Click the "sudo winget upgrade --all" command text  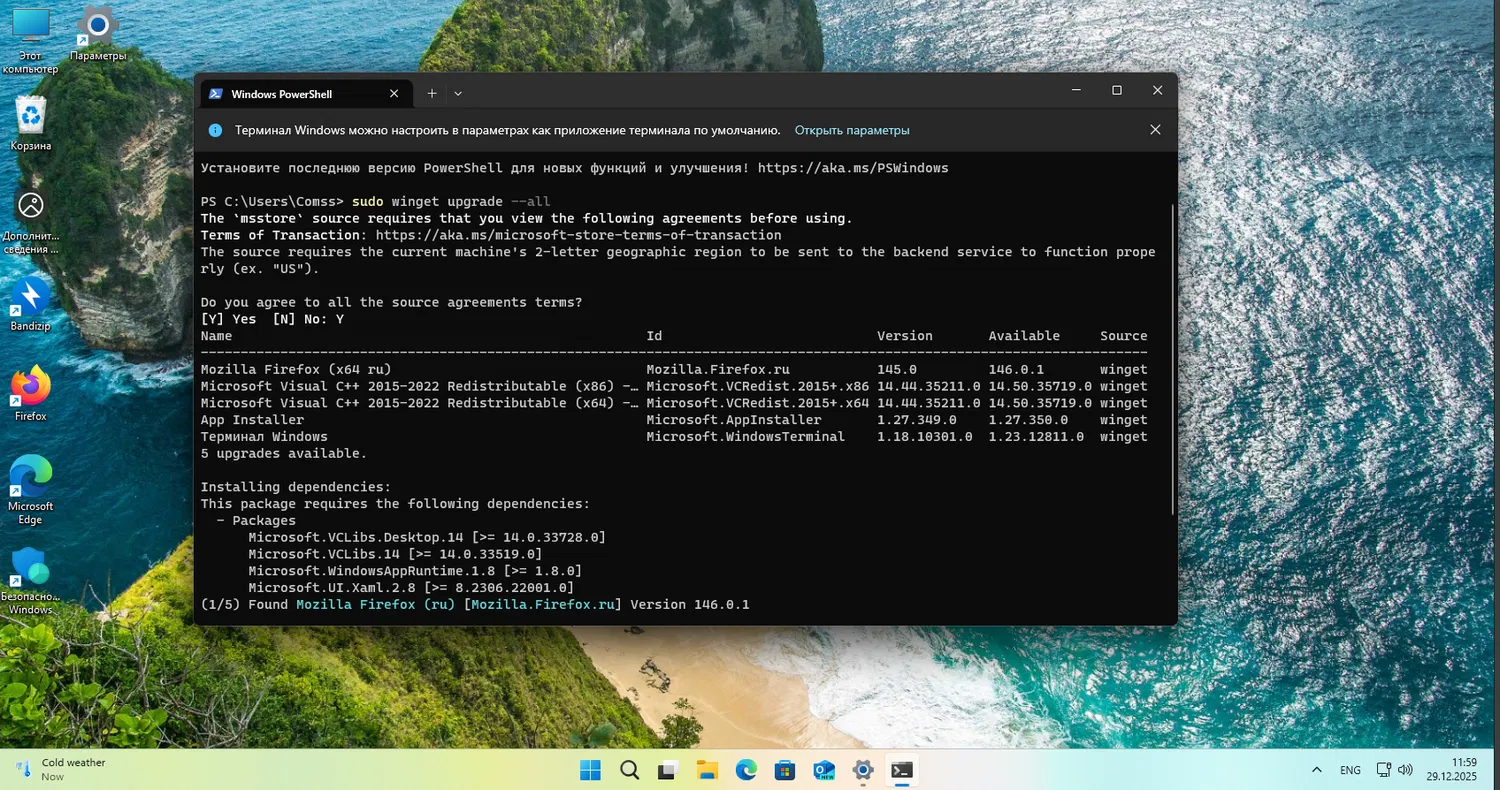coord(451,202)
